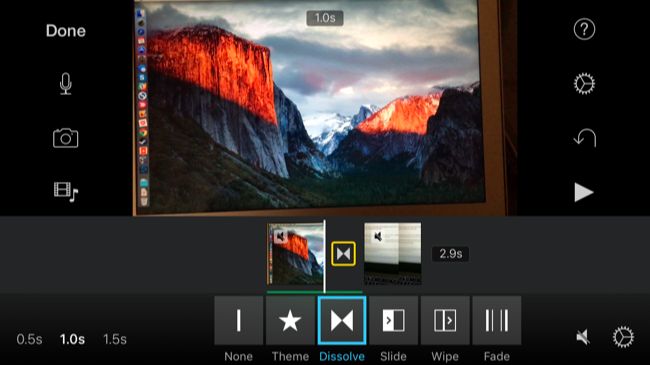650x365 pixels.
Task: Click the 1.0s badge over preview
Action: pos(325,18)
